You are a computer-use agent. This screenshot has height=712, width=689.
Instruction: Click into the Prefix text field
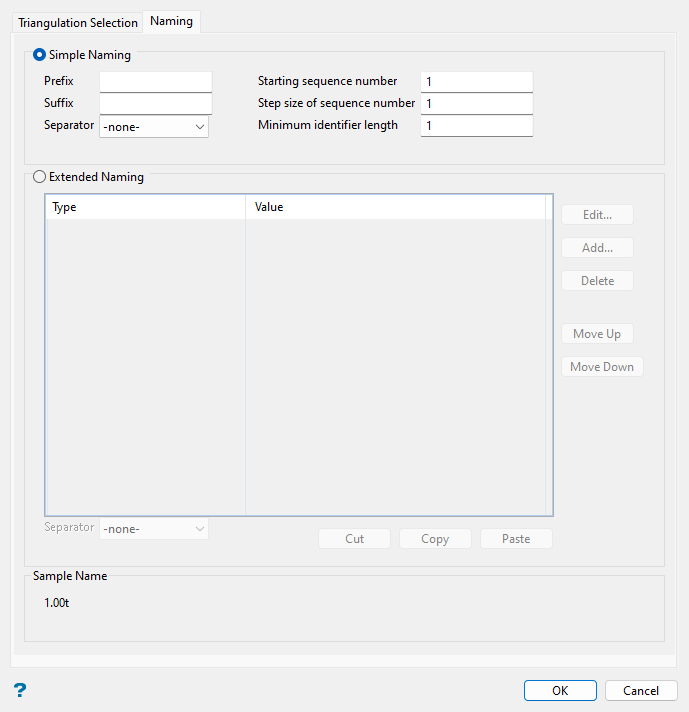coord(156,81)
